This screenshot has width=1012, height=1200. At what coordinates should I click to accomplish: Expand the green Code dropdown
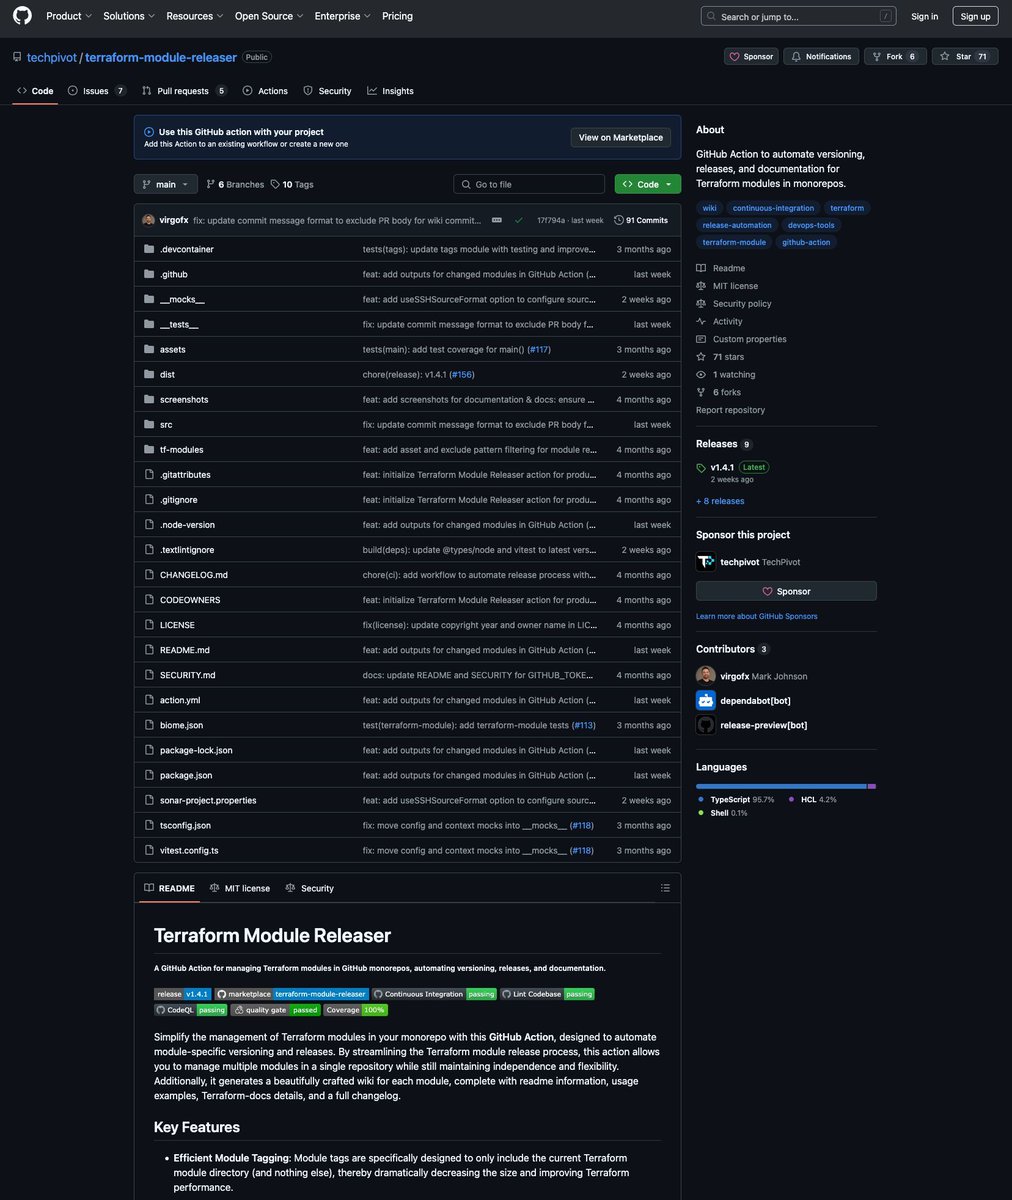[x=647, y=184]
